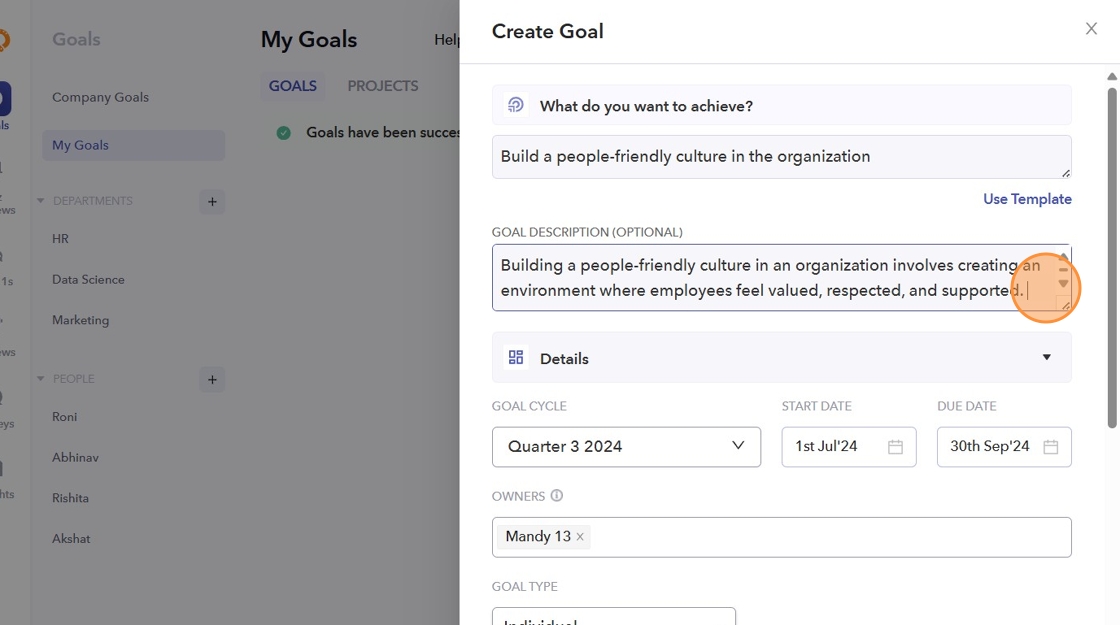Click the Use Template link
This screenshot has height=625, width=1120.
(1027, 199)
